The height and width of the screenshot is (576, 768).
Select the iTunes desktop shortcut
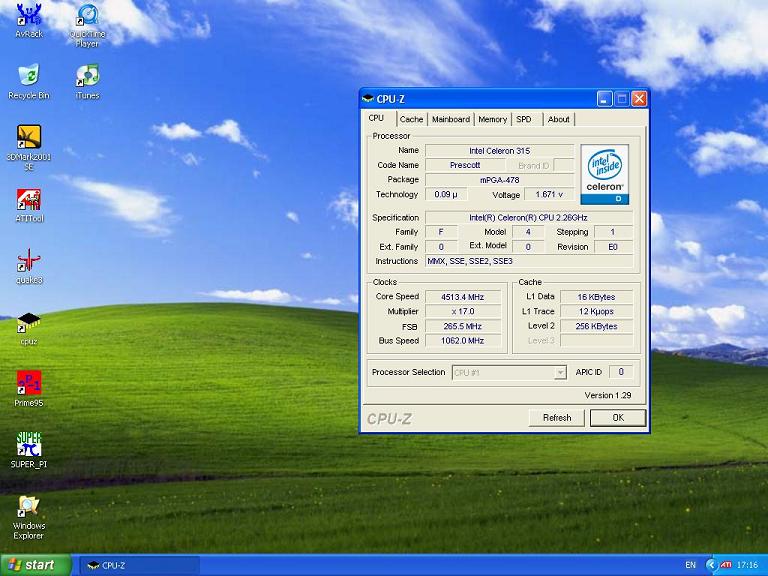coord(87,82)
